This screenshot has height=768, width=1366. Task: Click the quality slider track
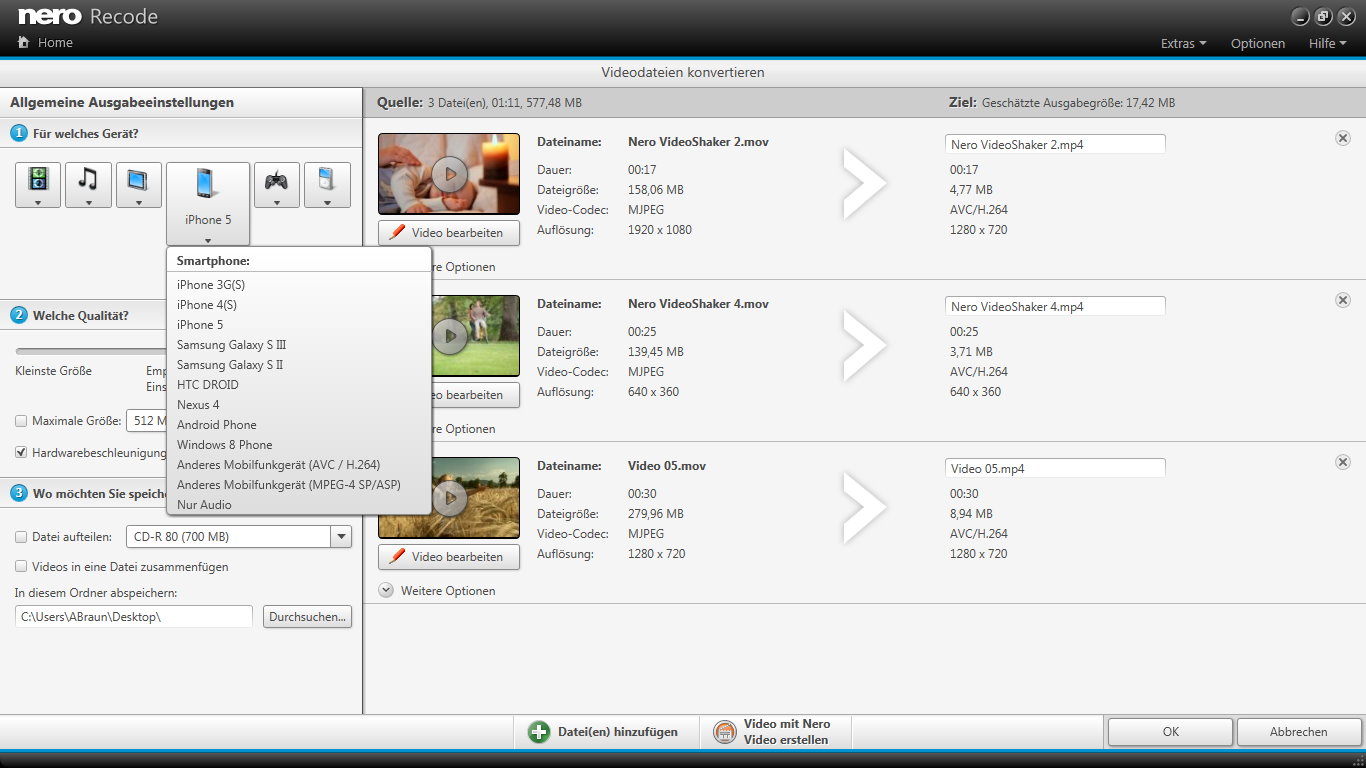(90, 351)
